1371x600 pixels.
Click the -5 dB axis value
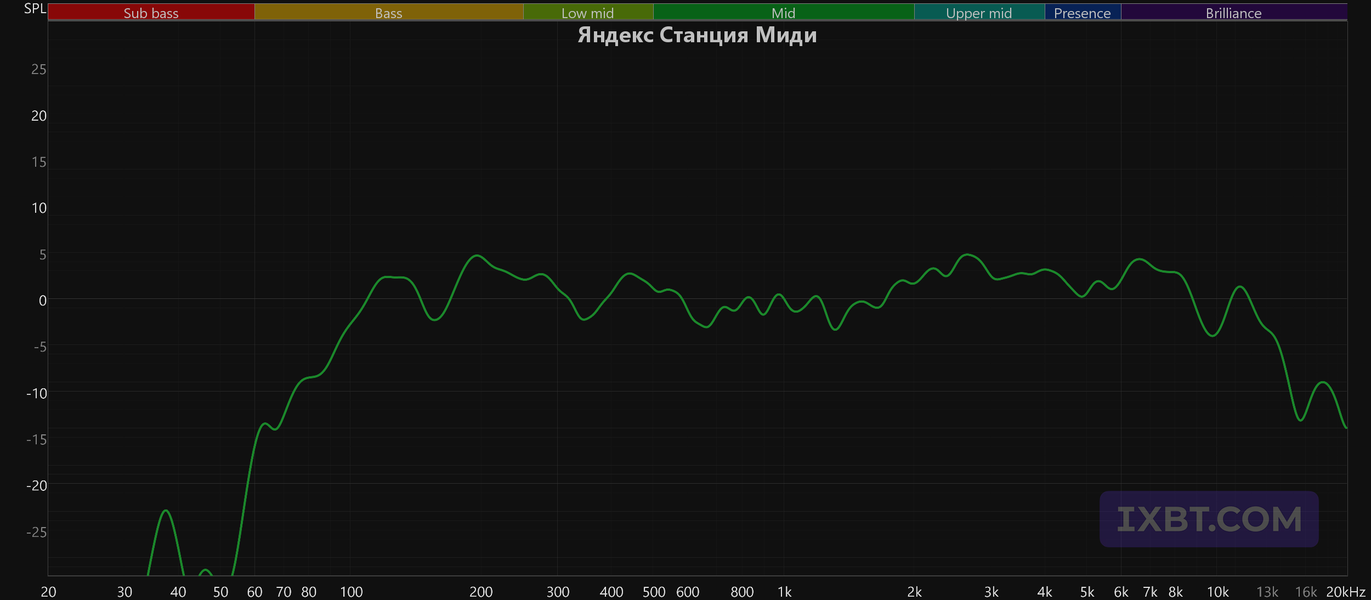click(39, 346)
